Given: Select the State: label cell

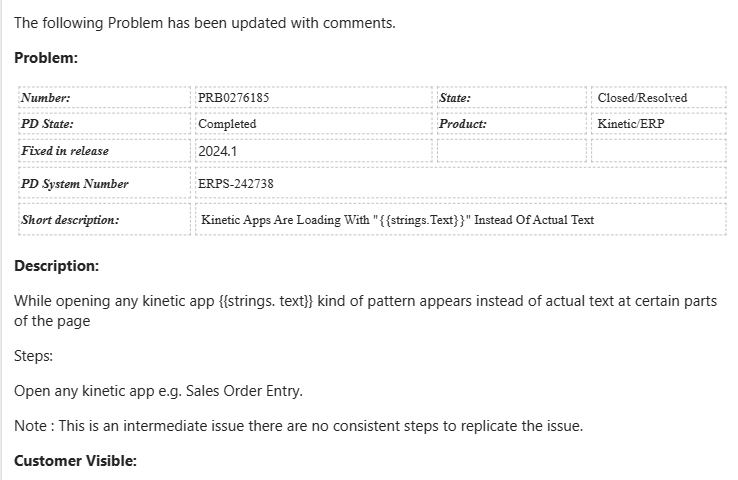Looking at the screenshot, I should point(455,98).
